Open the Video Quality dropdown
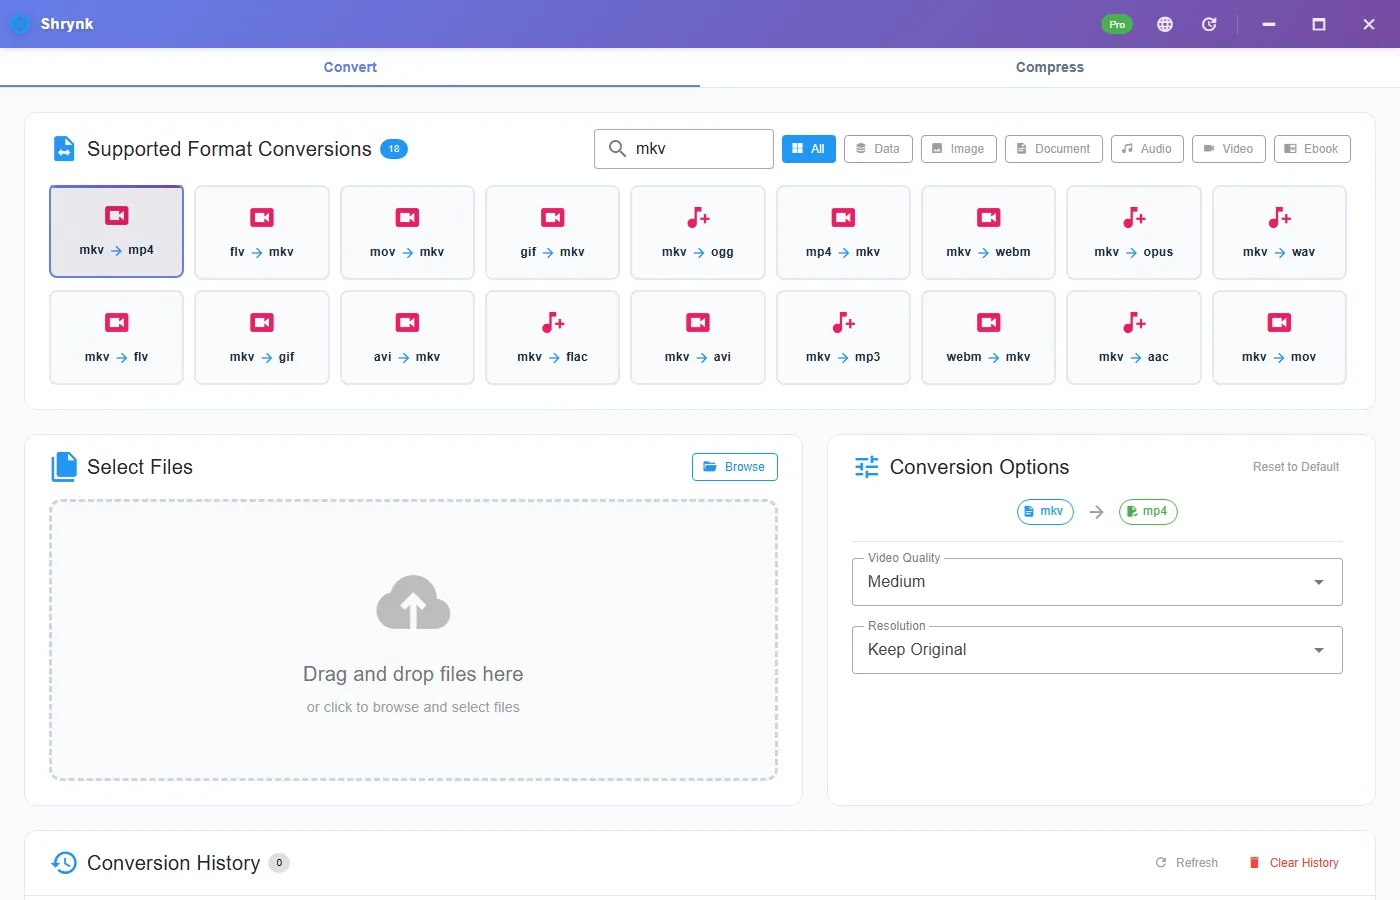1400x900 pixels. point(1097,582)
